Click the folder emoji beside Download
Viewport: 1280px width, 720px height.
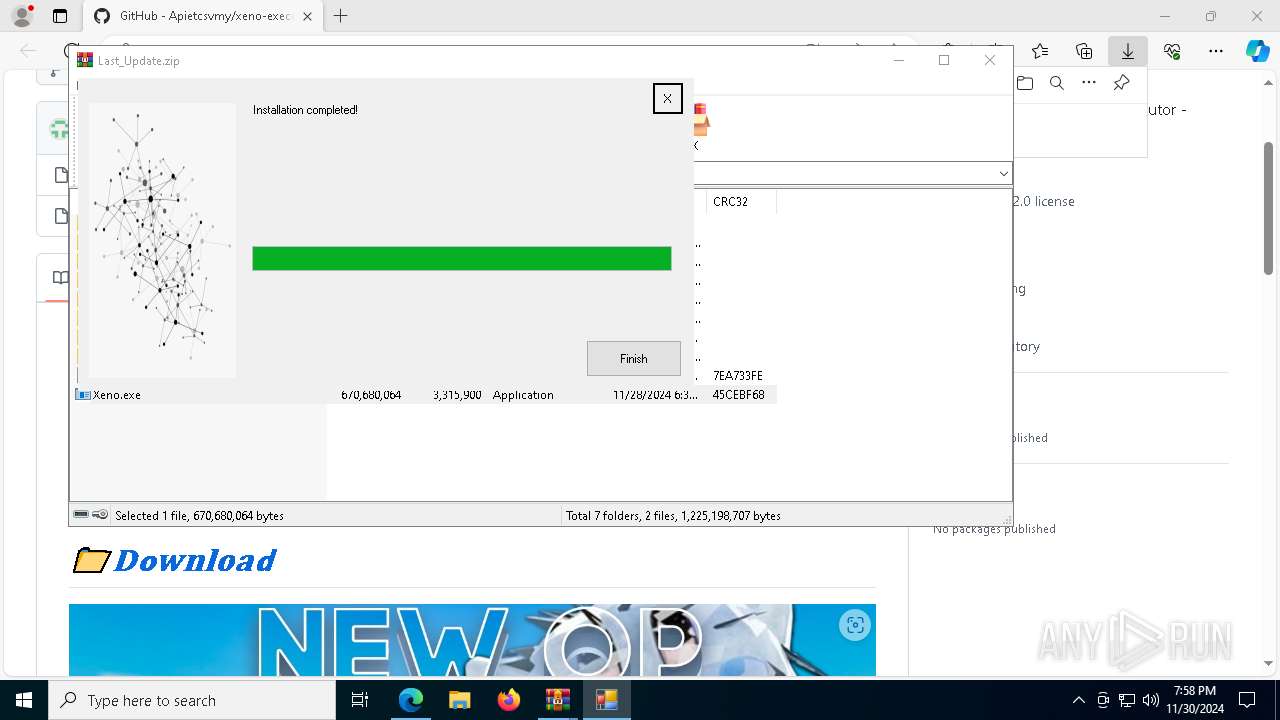click(92, 560)
